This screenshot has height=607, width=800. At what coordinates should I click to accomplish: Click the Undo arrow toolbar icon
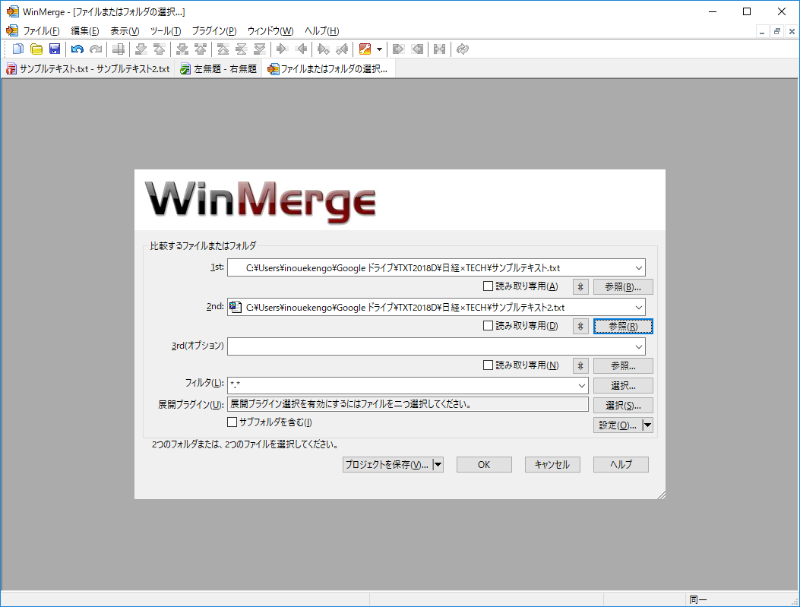click(x=77, y=49)
